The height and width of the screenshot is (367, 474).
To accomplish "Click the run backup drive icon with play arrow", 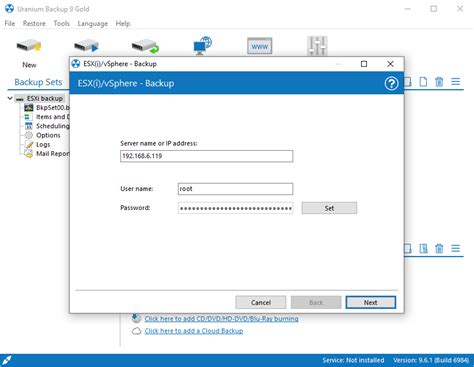I will (86, 46).
